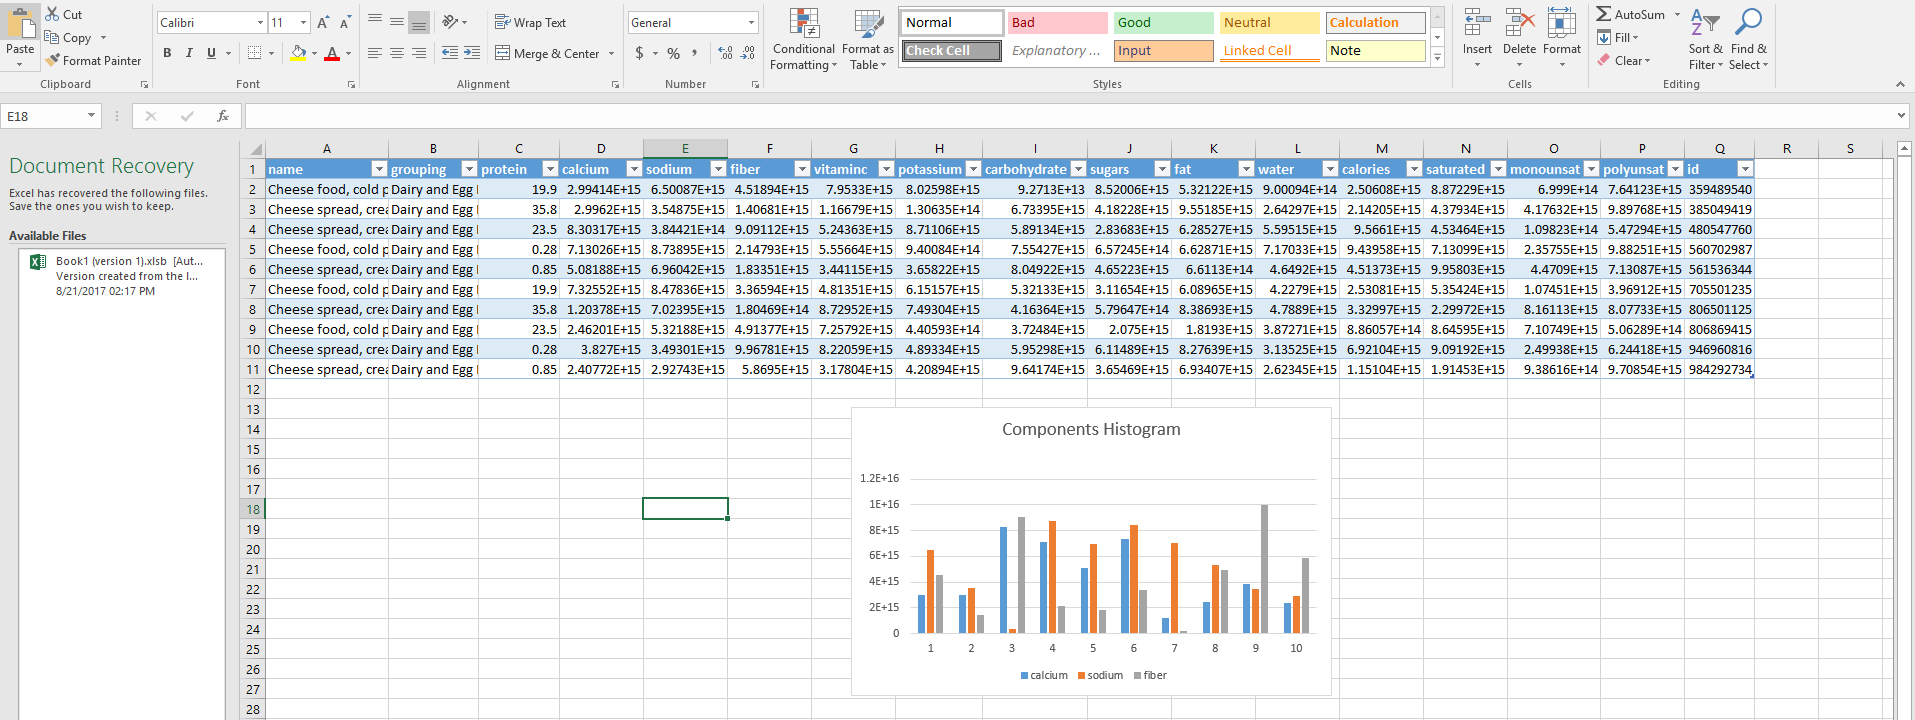Toggle Italic formatting
This screenshot has height=720, width=1915.
189,53
